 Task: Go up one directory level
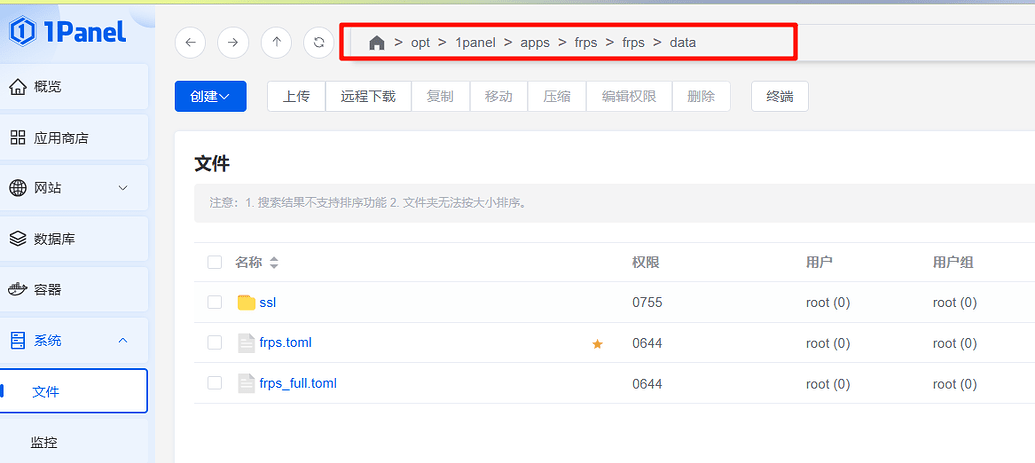pos(277,42)
